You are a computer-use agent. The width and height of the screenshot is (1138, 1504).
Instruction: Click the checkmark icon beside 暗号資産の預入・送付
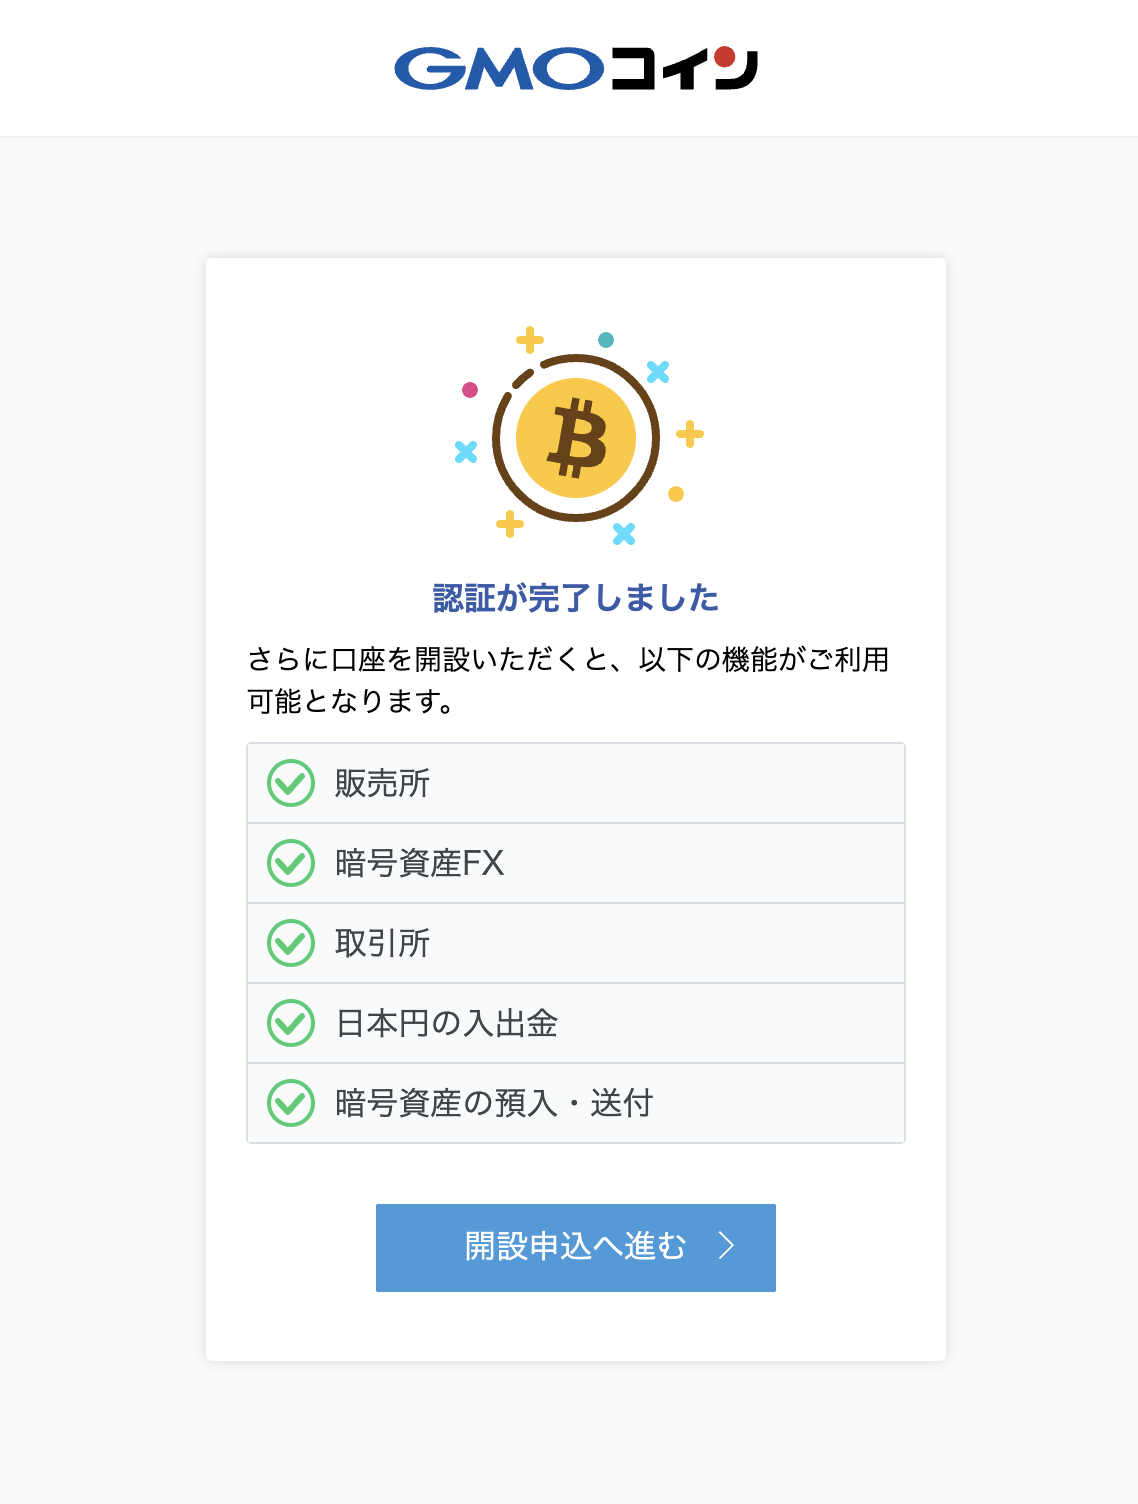(x=291, y=1103)
